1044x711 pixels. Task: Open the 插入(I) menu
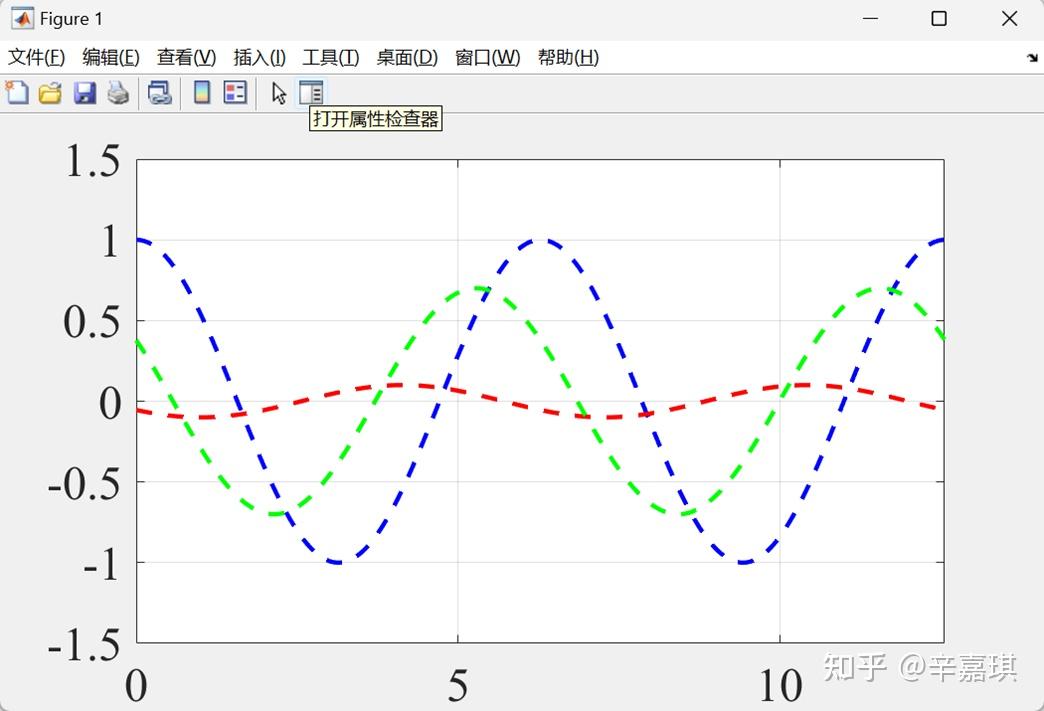pyautogui.click(x=257, y=57)
